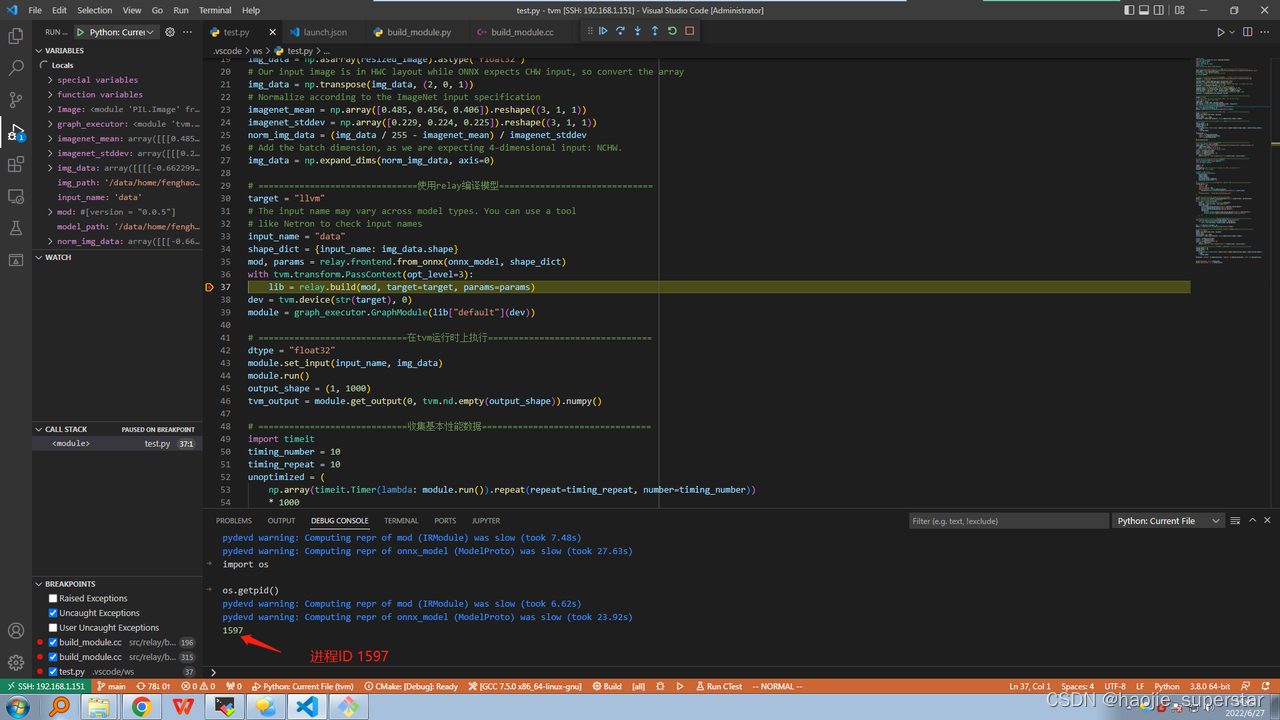The width and height of the screenshot is (1280, 720).
Task: Open the Explorer view in activity bar
Action: point(15,36)
